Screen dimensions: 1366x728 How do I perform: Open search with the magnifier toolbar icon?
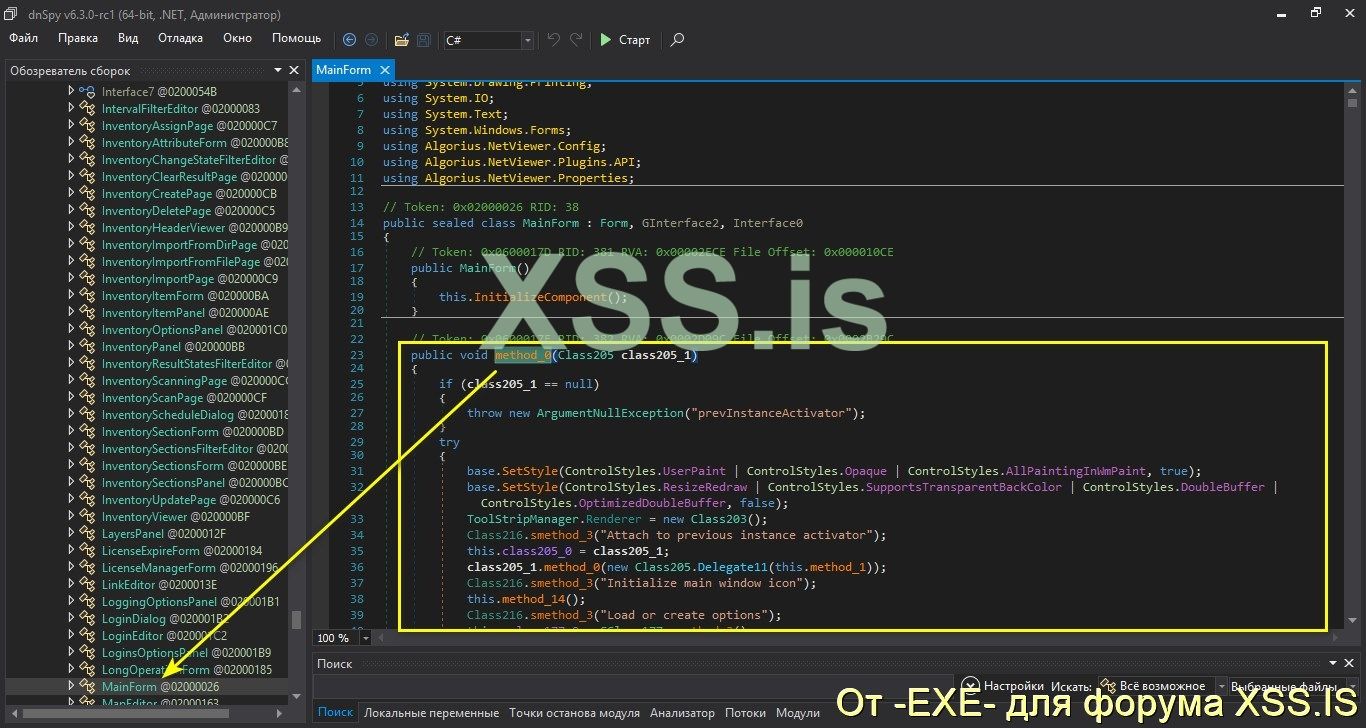(x=677, y=40)
